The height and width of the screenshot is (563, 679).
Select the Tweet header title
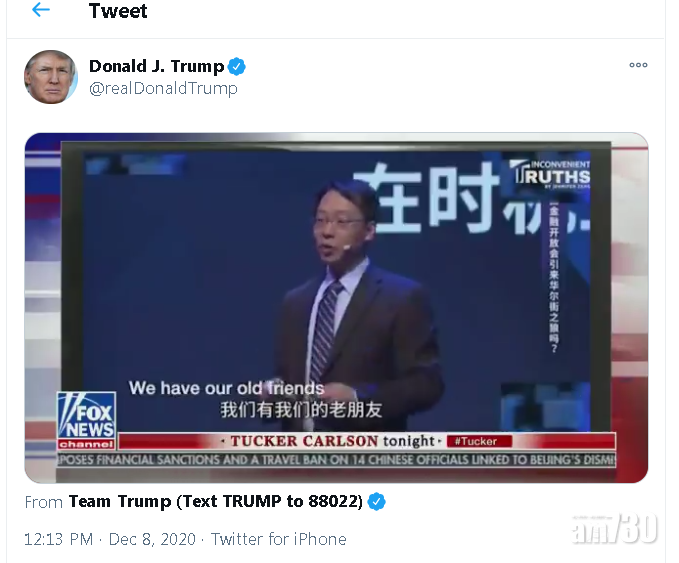point(118,11)
